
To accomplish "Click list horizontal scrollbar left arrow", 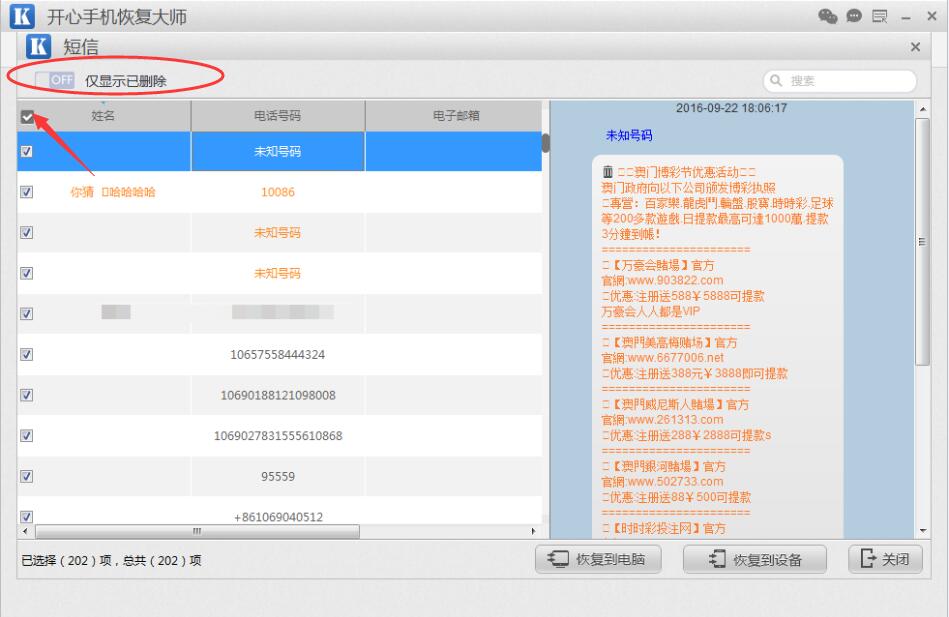I will point(25,531).
